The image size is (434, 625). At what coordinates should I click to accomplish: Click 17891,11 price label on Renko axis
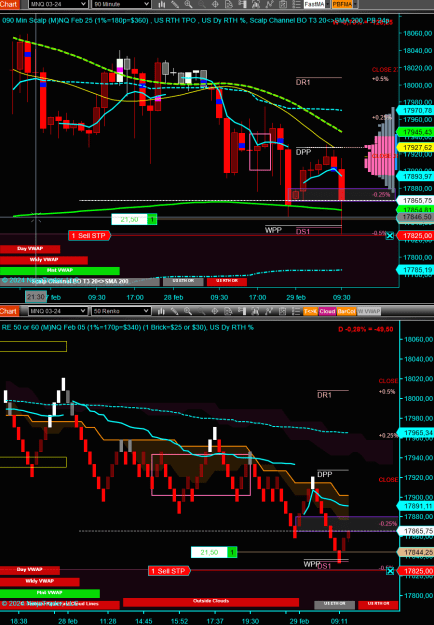coord(415,506)
